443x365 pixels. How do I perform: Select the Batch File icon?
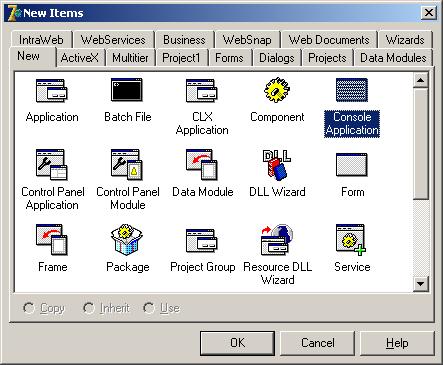click(x=127, y=90)
